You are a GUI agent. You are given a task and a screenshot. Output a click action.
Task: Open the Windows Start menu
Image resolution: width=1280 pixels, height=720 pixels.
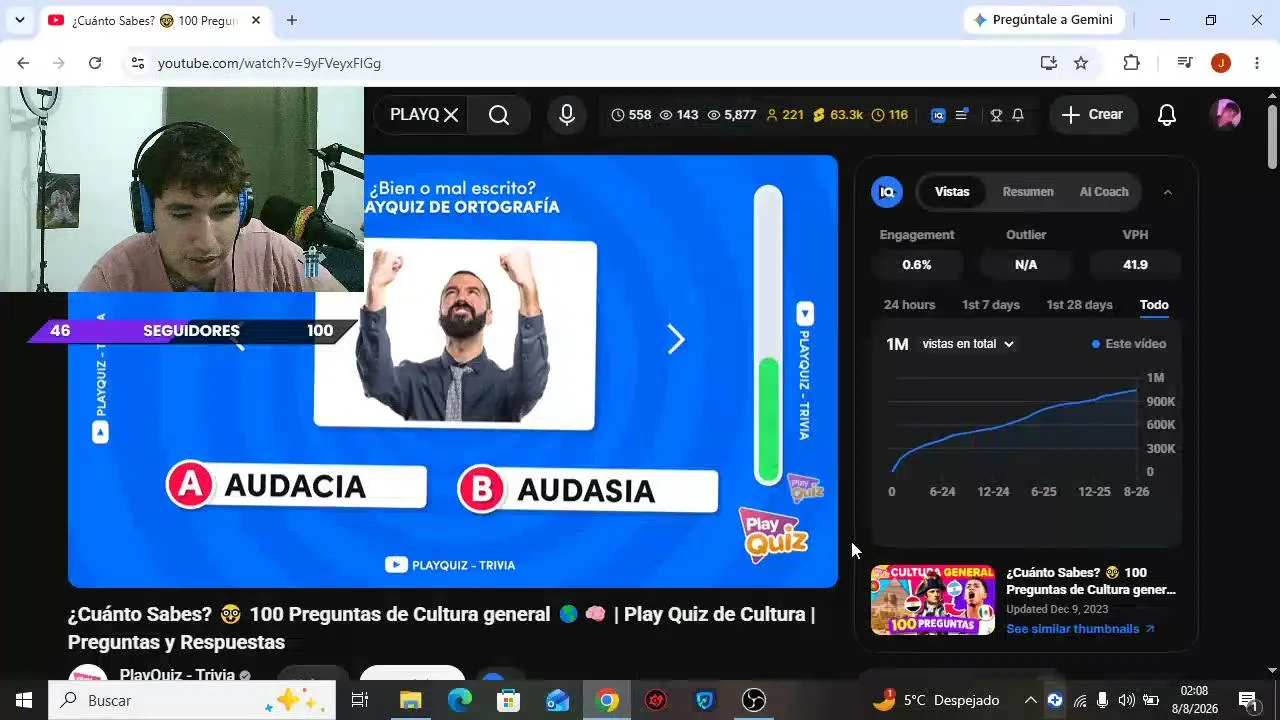[24, 700]
